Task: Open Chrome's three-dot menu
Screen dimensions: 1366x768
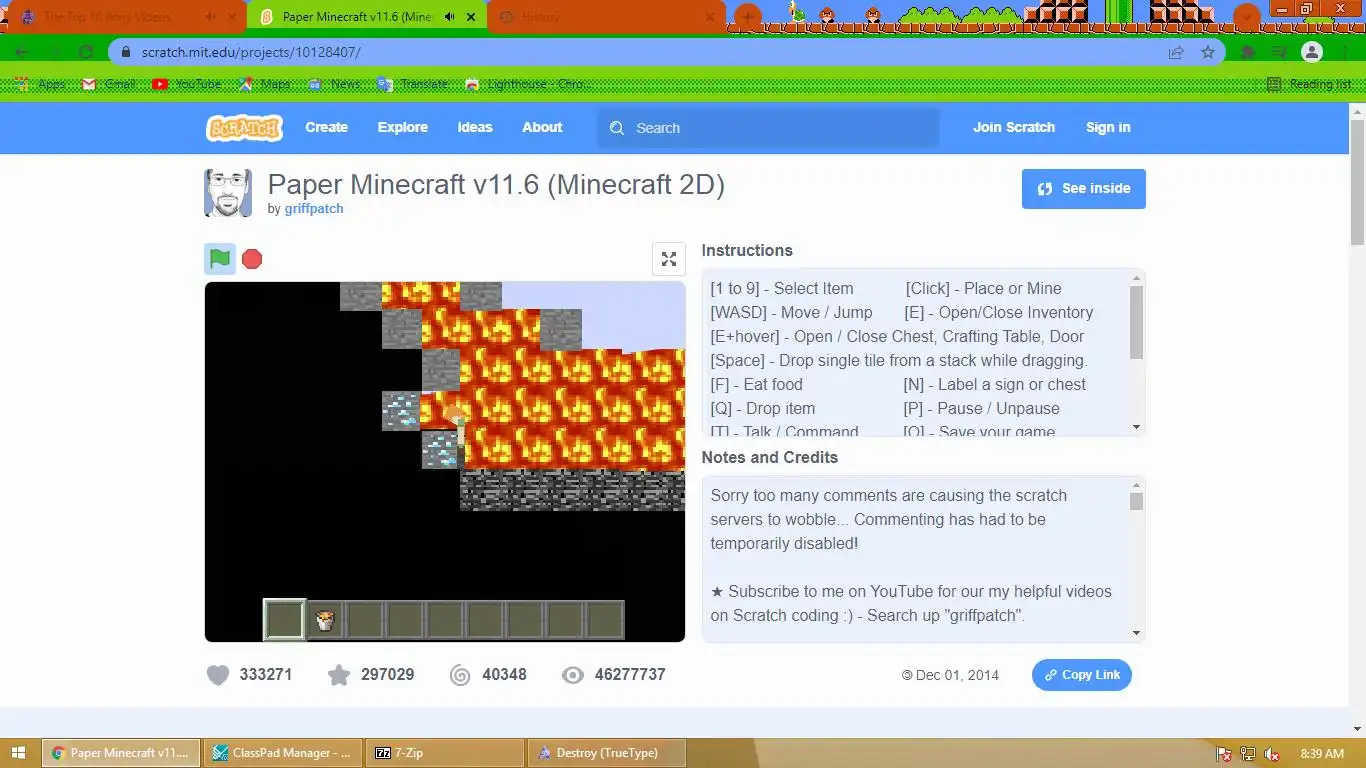Action: (x=1344, y=52)
